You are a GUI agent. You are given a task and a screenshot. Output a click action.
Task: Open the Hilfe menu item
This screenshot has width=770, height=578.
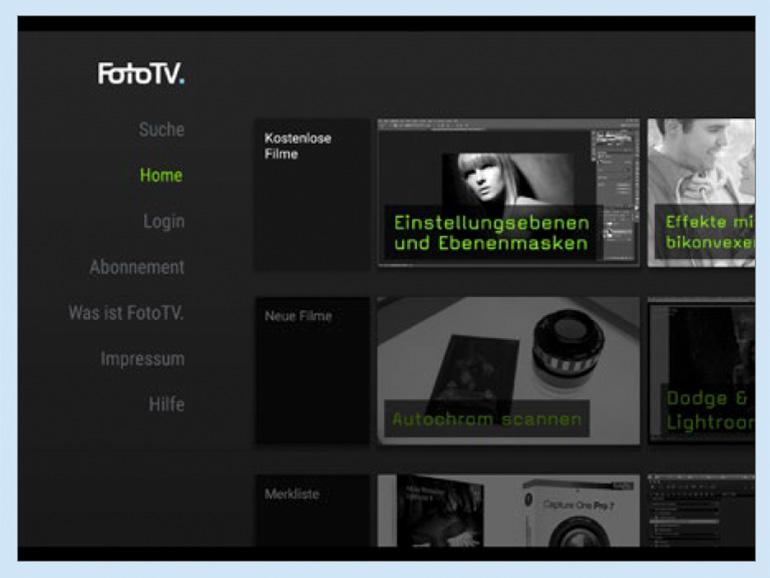coord(167,405)
